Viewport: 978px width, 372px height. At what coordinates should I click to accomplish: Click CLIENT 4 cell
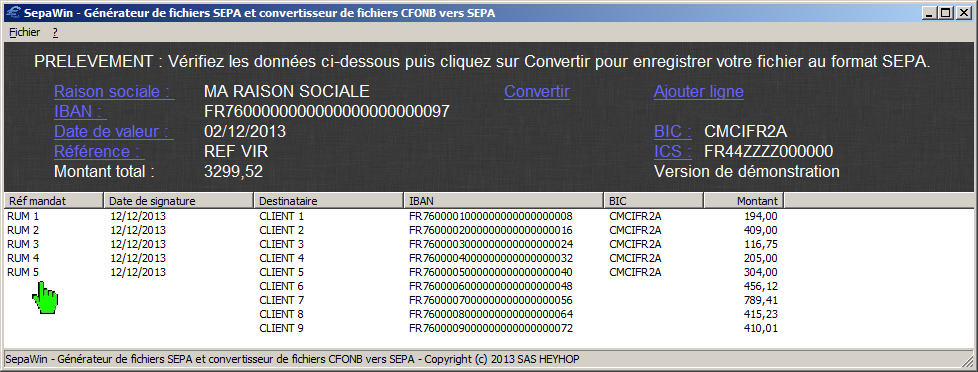point(281,258)
